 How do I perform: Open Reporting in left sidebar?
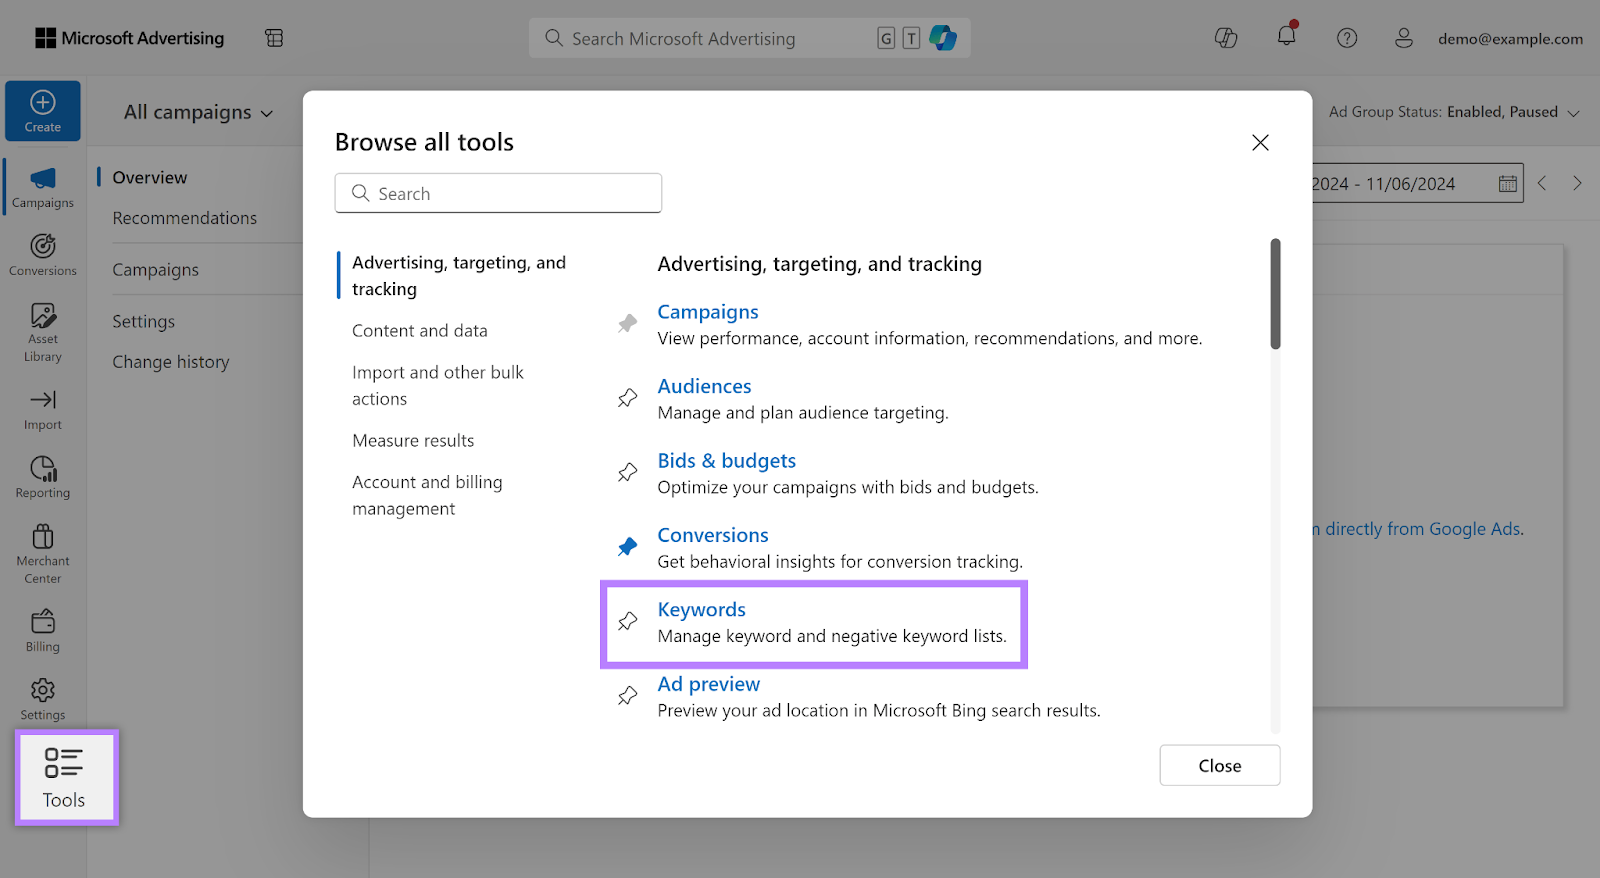pos(43,478)
